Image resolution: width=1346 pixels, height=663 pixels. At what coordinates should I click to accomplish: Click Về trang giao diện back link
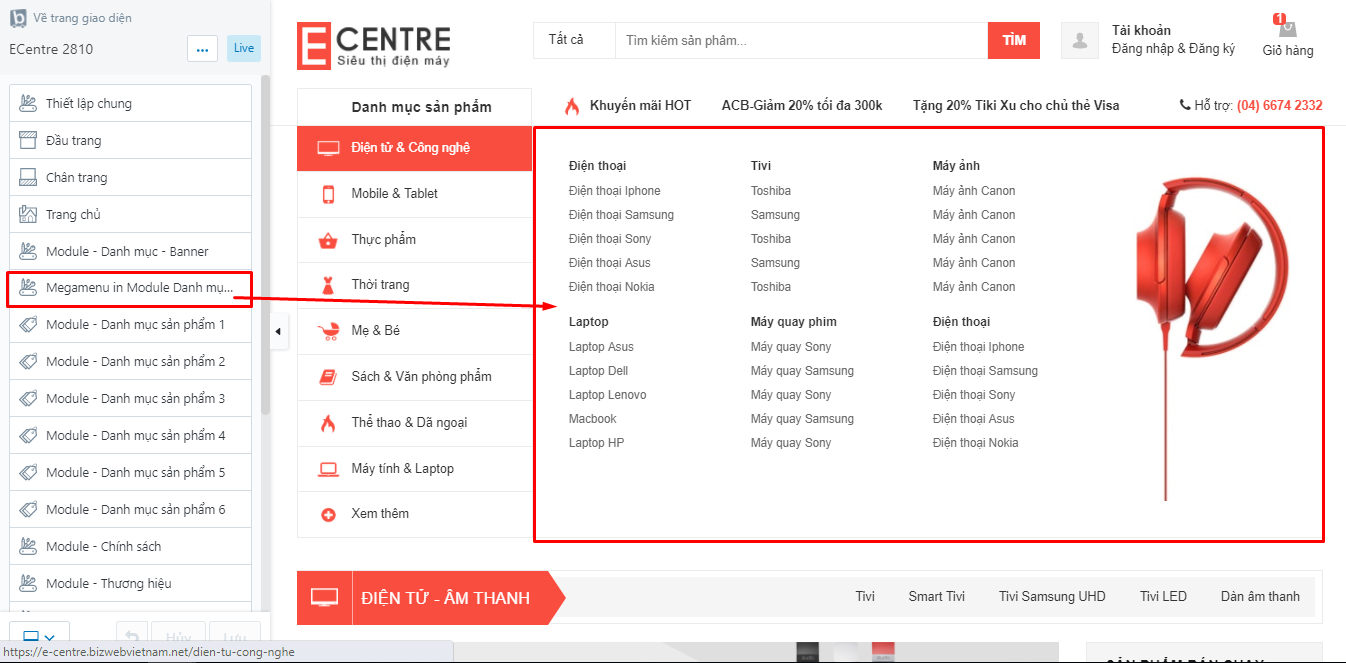(82, 18)
